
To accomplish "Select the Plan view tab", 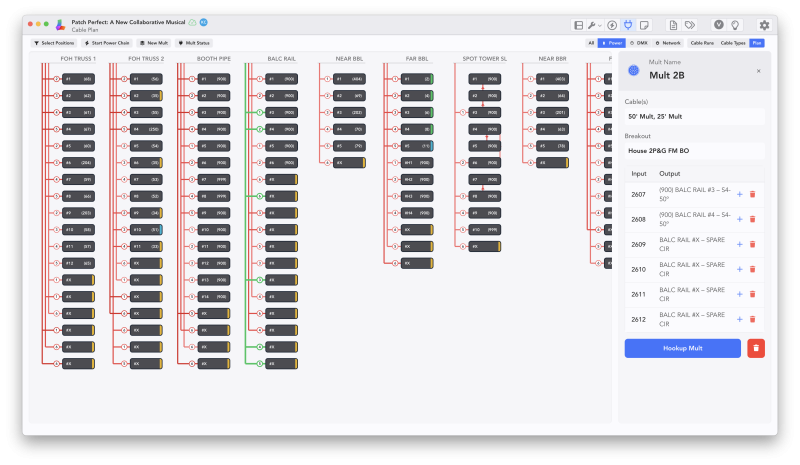I will click(757, 43).
